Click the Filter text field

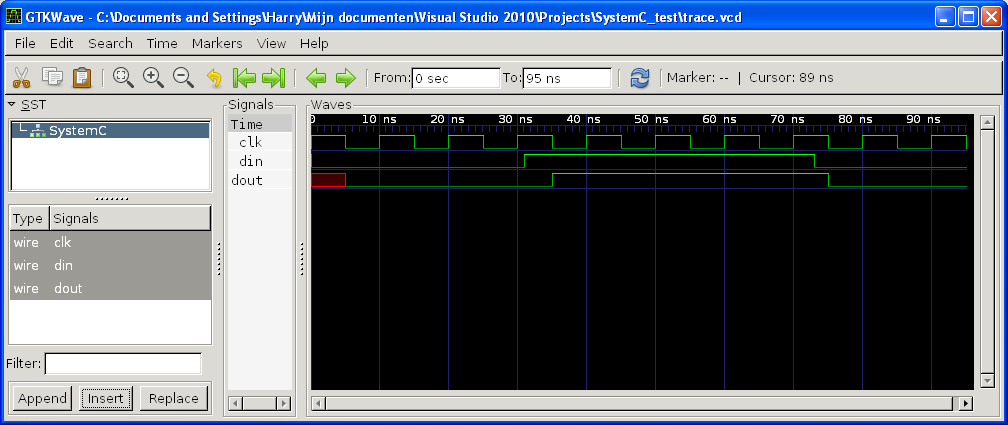[123, 364]
